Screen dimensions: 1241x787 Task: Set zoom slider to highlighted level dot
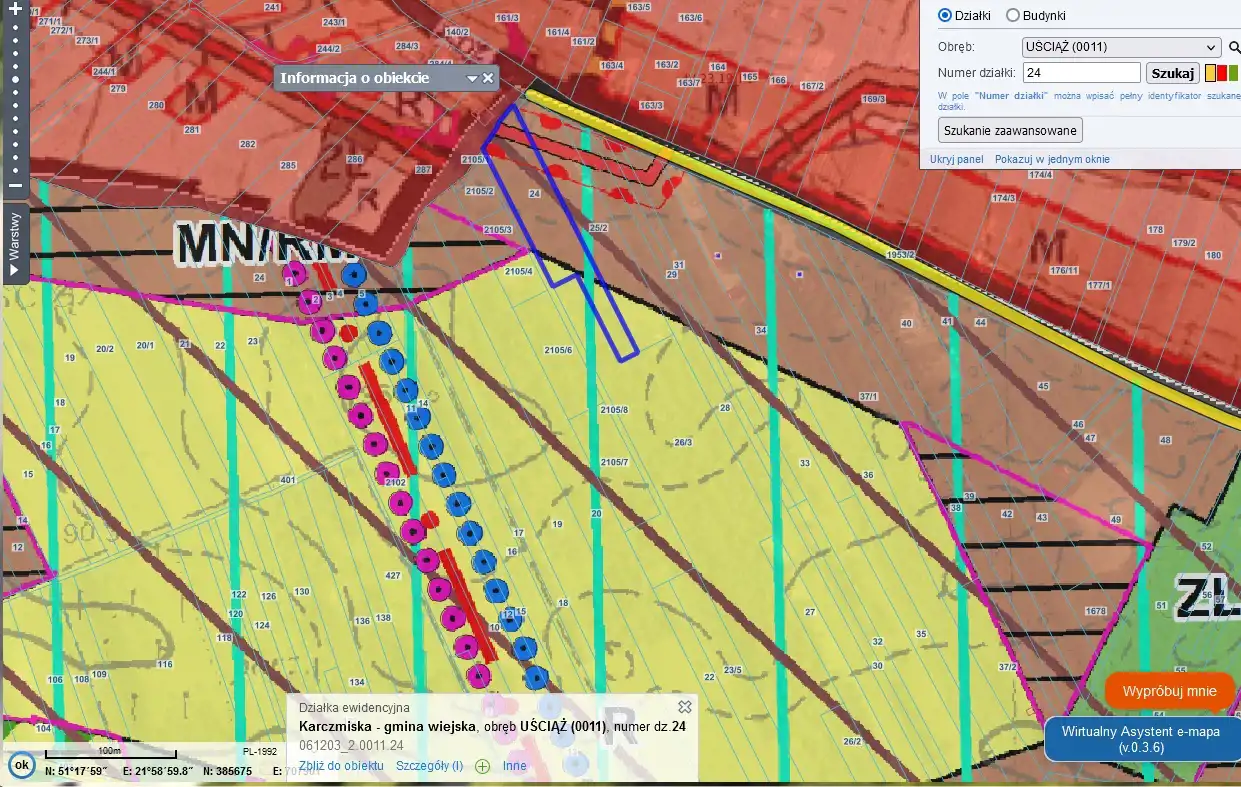[x=15, y=81]
